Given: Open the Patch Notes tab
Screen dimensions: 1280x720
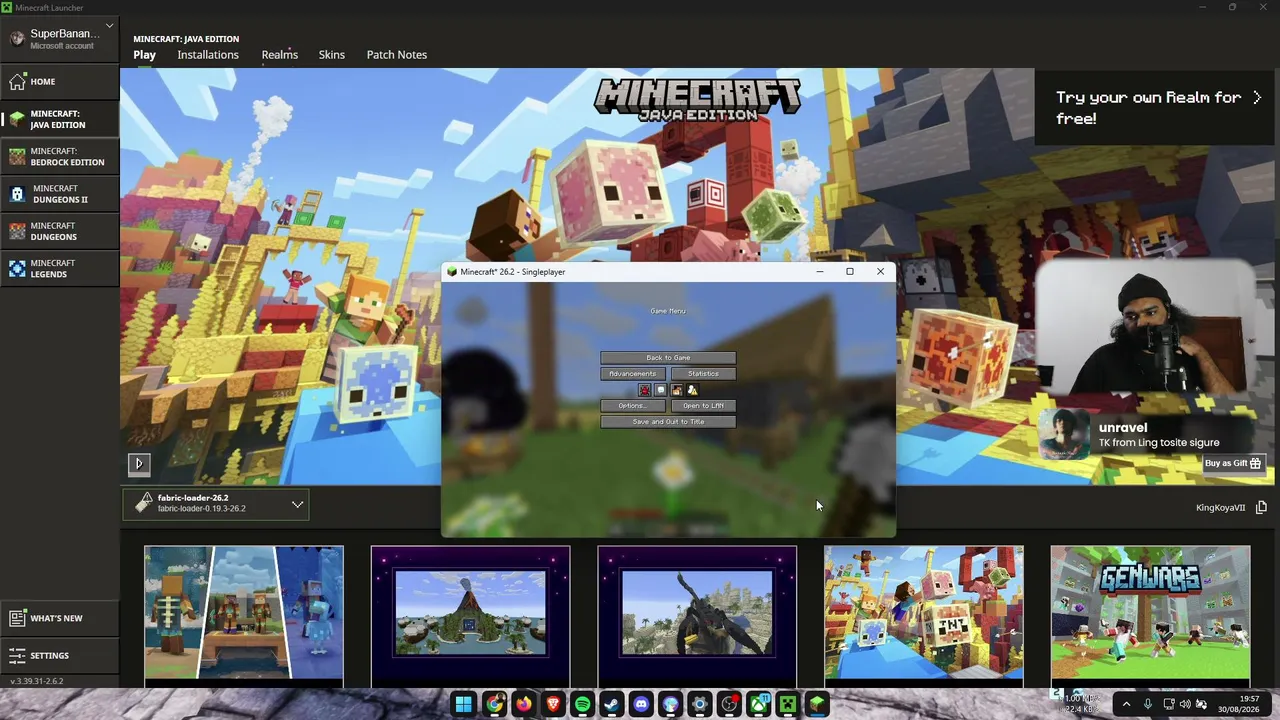Looking at the screenshot, I should [397, 55].
